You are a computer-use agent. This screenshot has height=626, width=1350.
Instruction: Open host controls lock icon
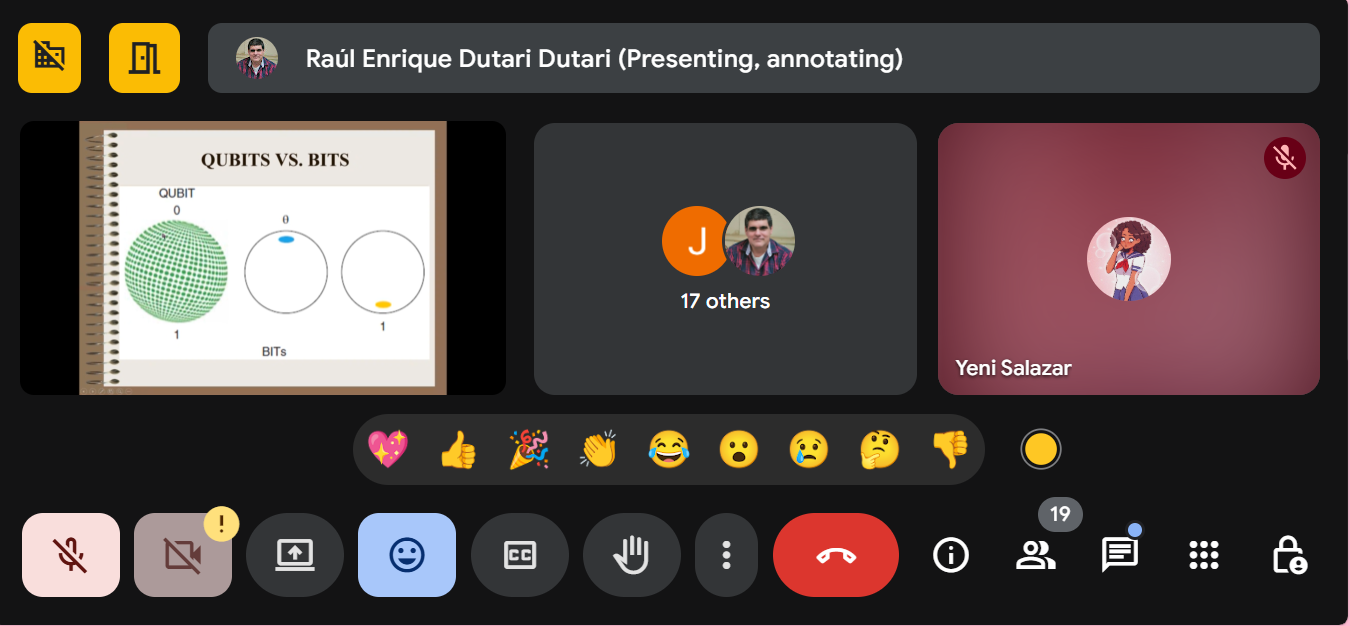(x=1288, y=555)
